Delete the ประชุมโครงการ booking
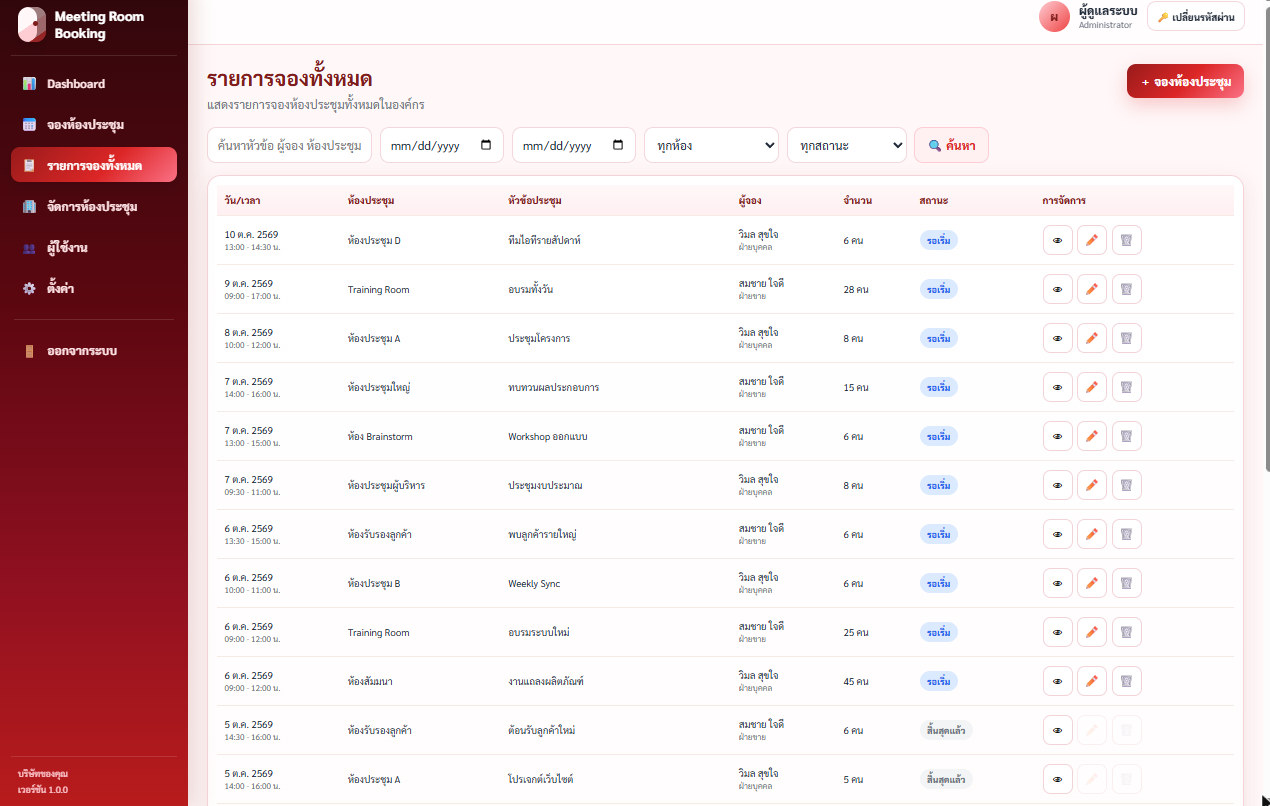The image size is (1270, 806). (x=1127, y=338)
